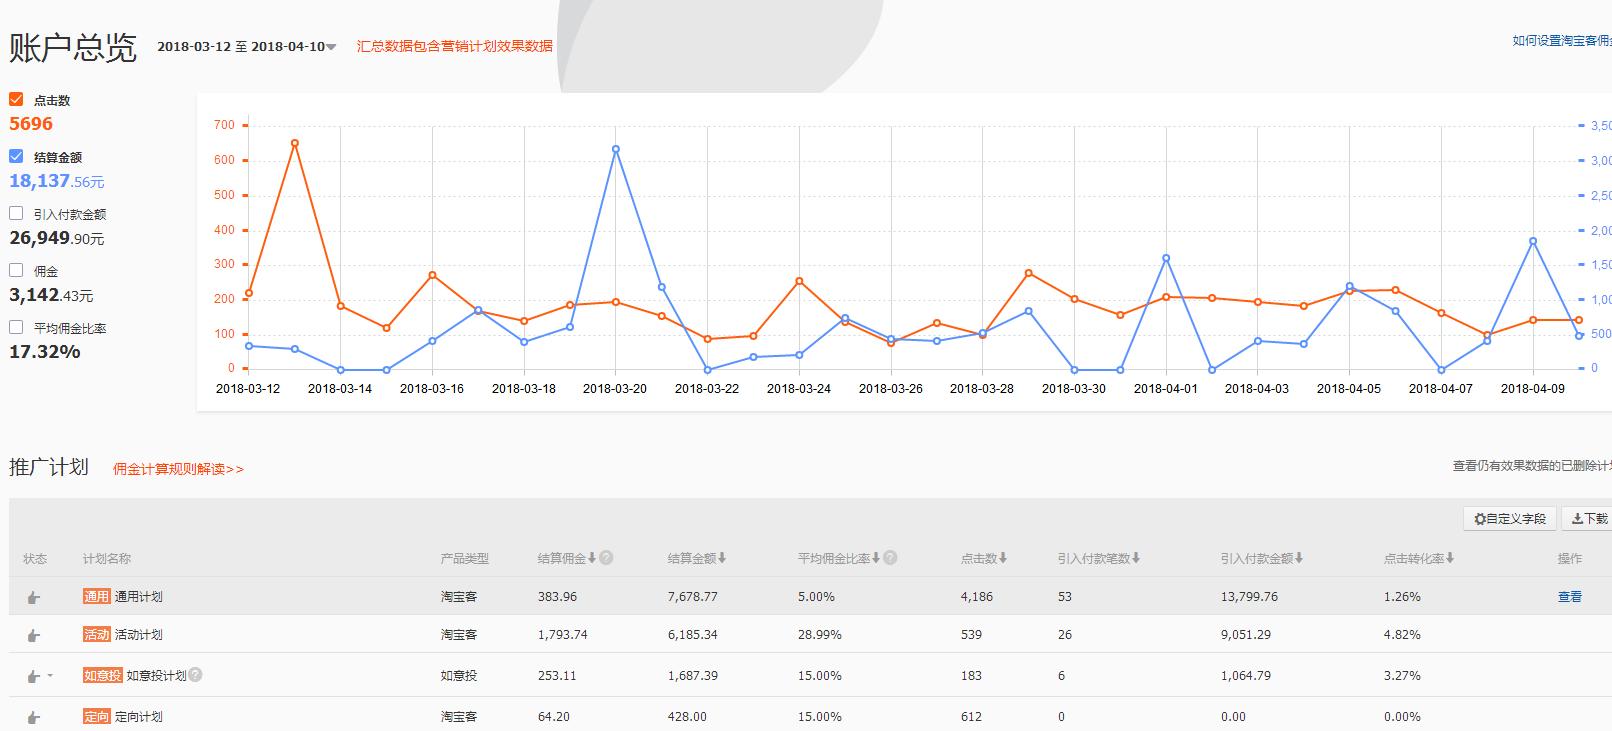Check the 平均佣金比率 checkbox
The image size is (1612, 731).
(16, 327)
